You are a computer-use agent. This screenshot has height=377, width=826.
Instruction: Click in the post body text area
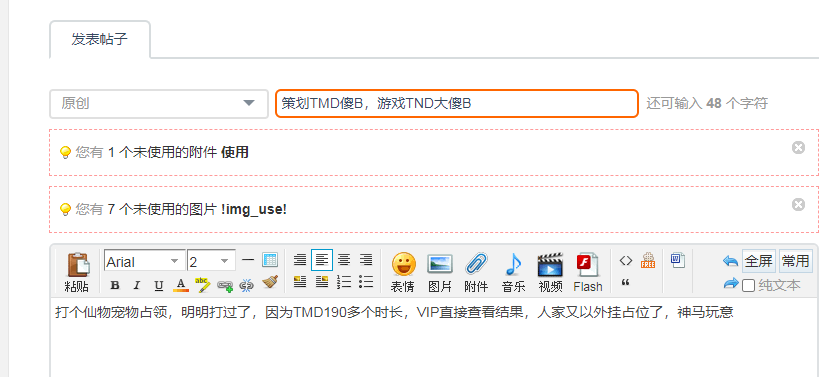pyautogui.click(x=435, y=337)
